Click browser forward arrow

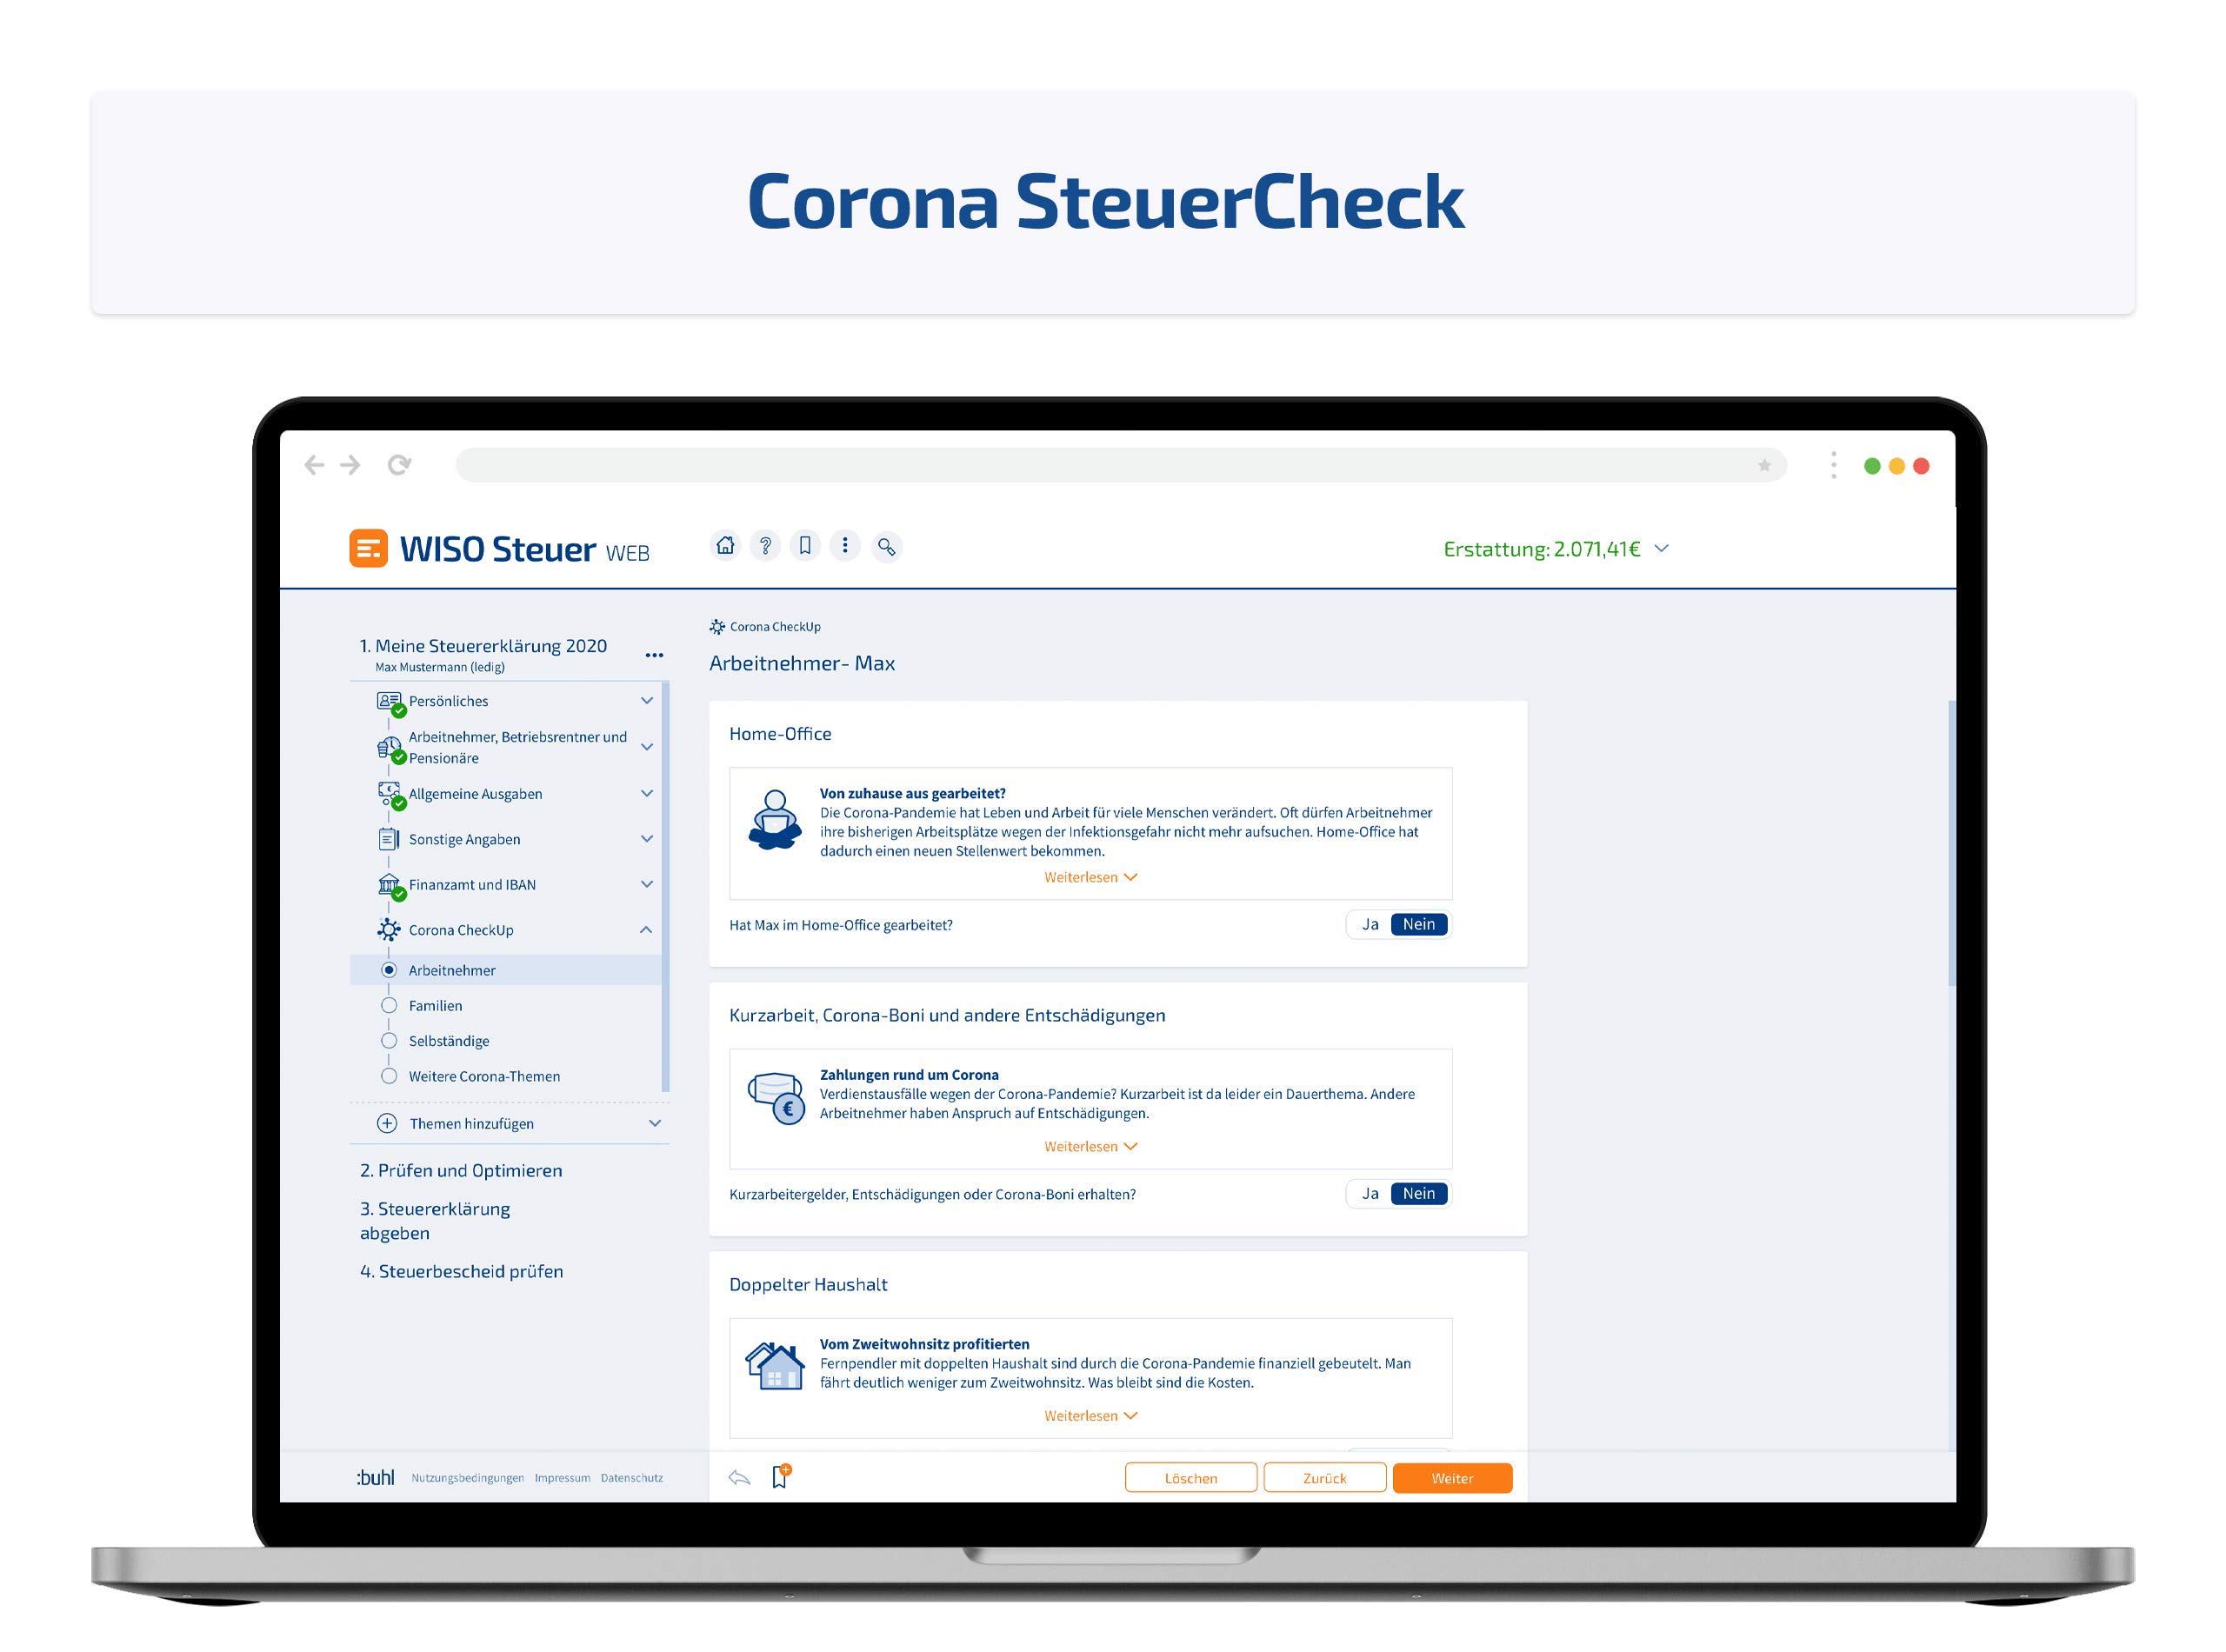350,465
